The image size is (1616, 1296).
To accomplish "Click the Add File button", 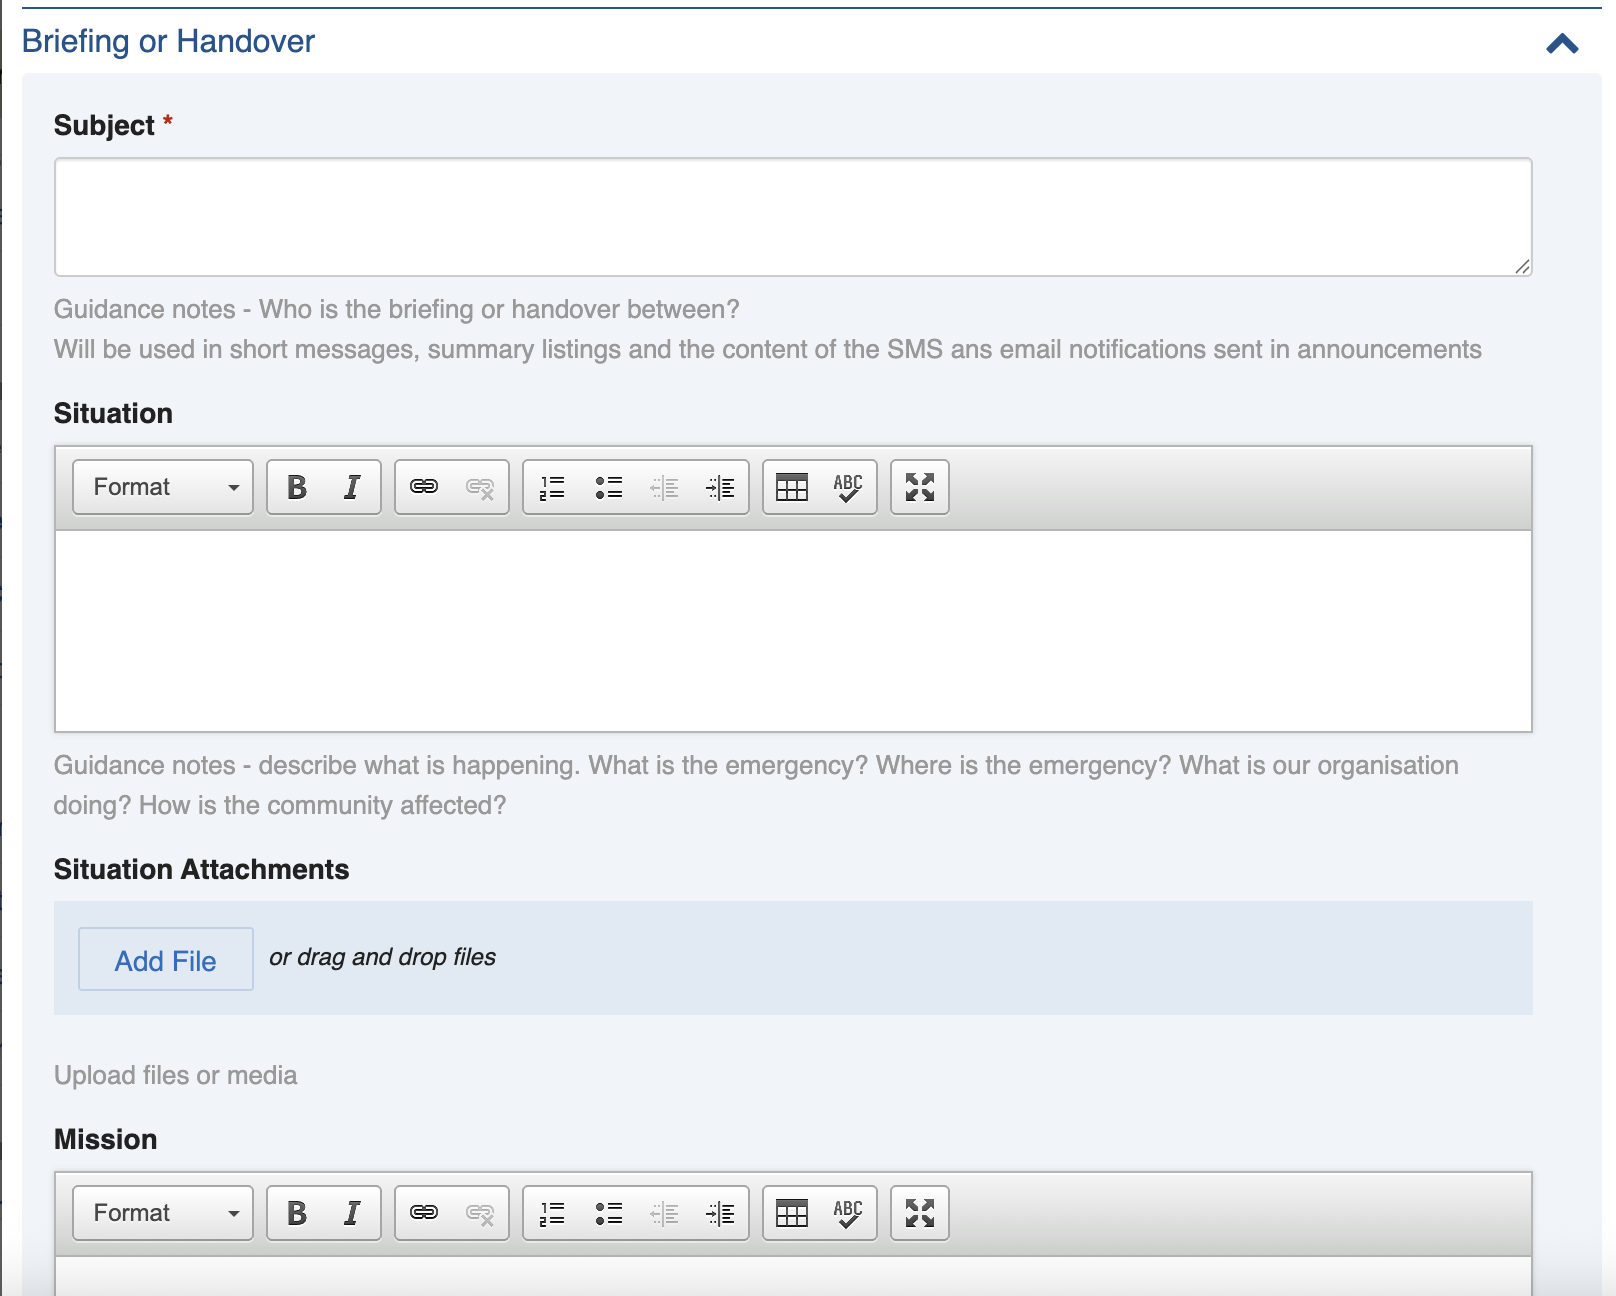I will click(166, 960).
